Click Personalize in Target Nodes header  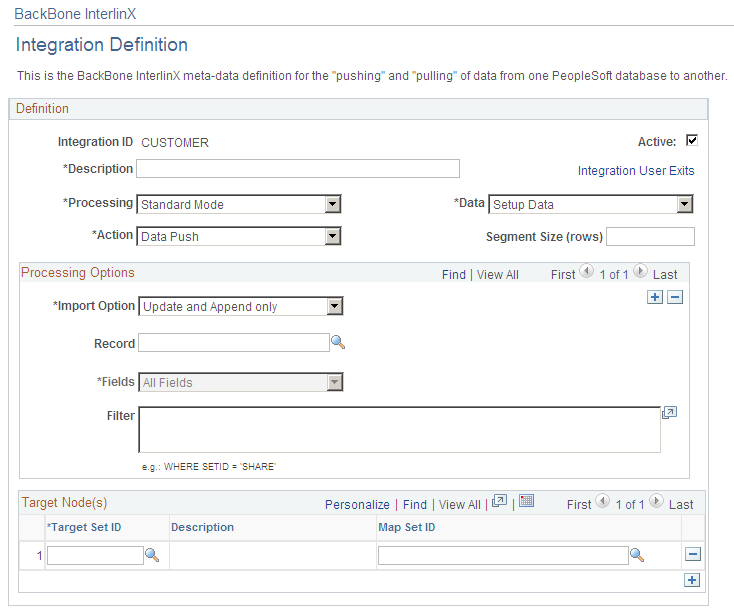(357, 504)
